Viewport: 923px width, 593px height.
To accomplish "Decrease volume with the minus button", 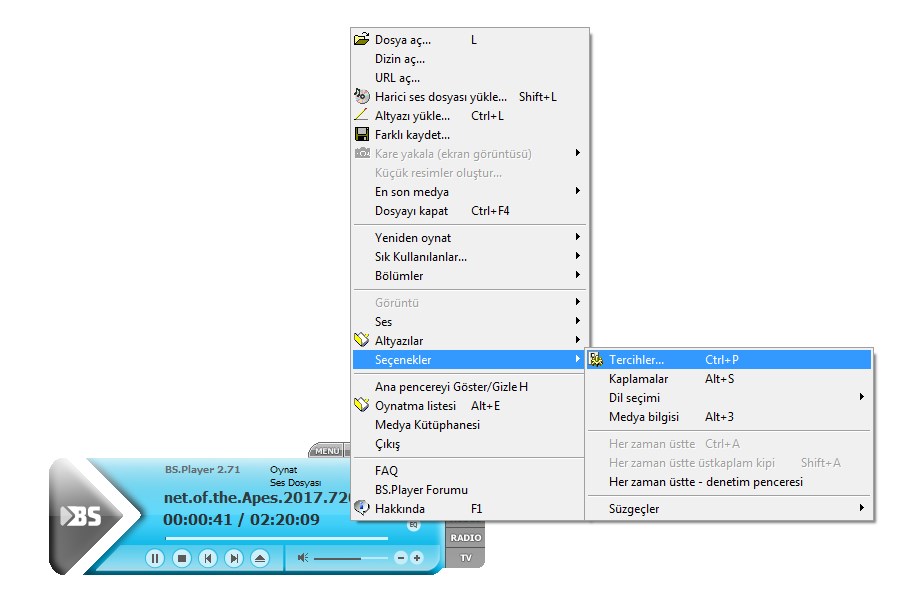I will click(400, 558).
